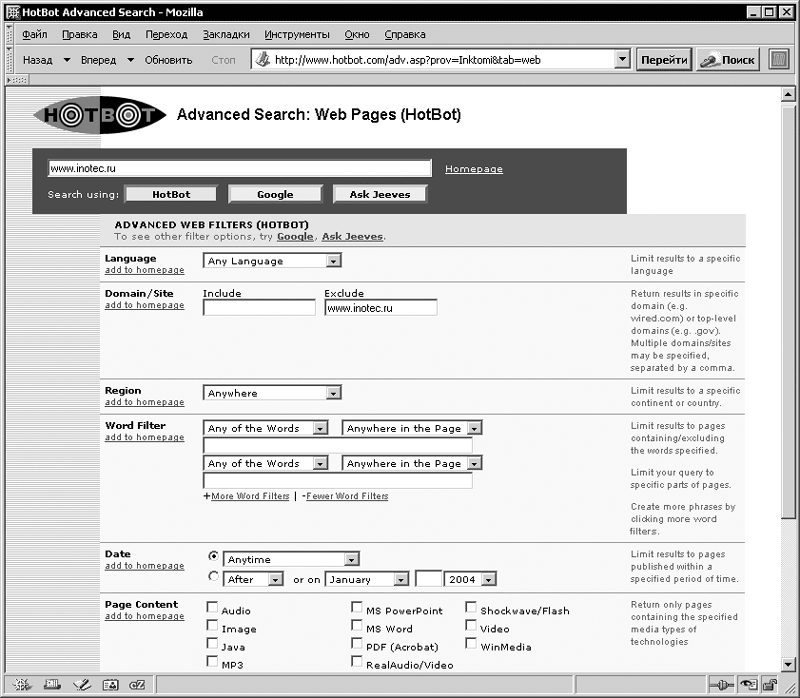Open the IRC chat icon in status bar
This screenshot has height=698, width=800.
(137, 684)
